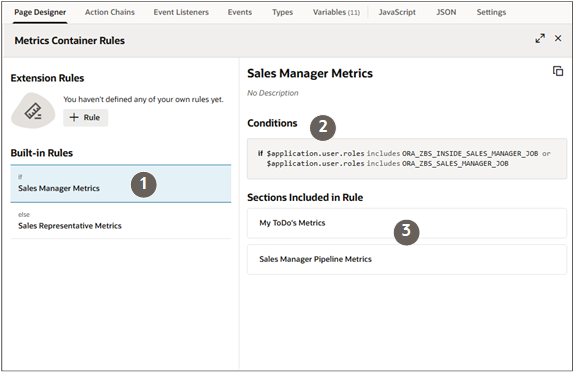Open the Sales Manager Pipeline Metrics section
The width and height of the screenshot is (574, 372).
407,259
